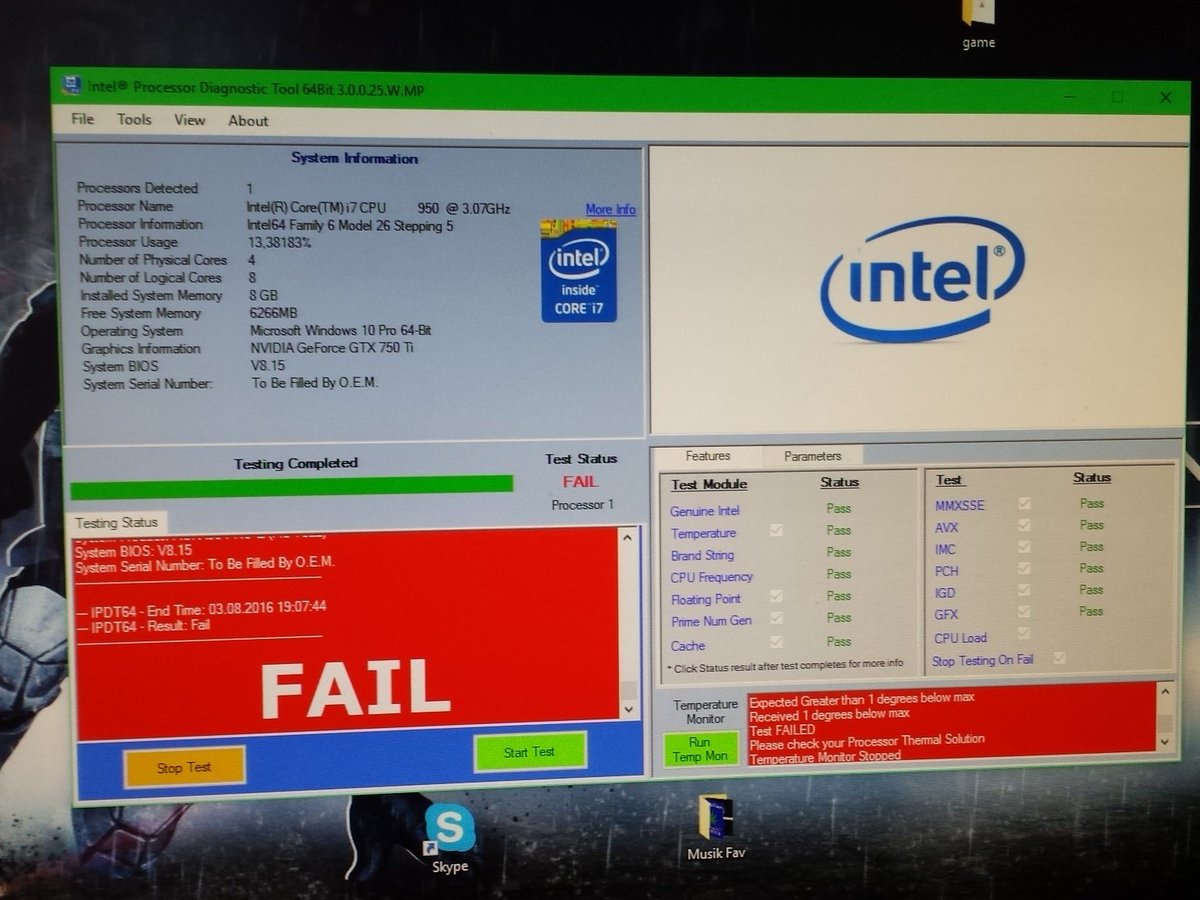
Task: Click up arrow of testing log scrollbar
Action: point(628,538)
